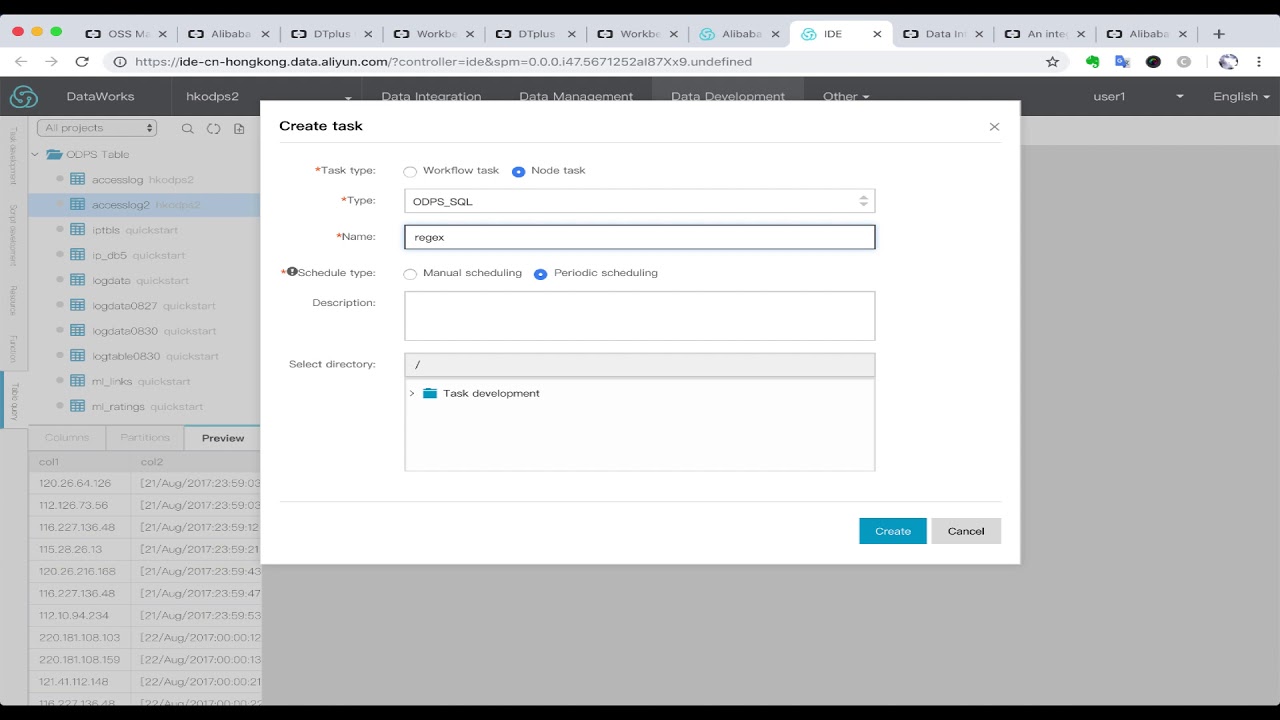Expand the Task development directory node

pos(412,393)
